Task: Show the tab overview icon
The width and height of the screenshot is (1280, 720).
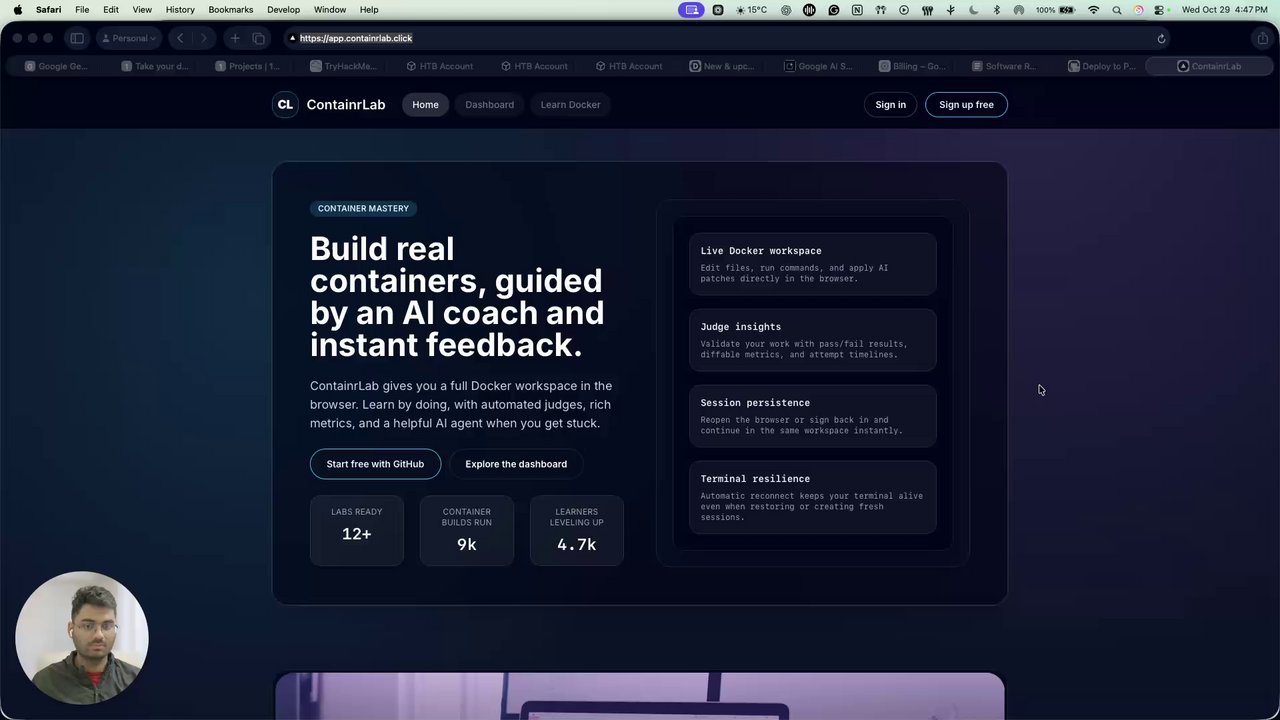Action: coord(259,38)
